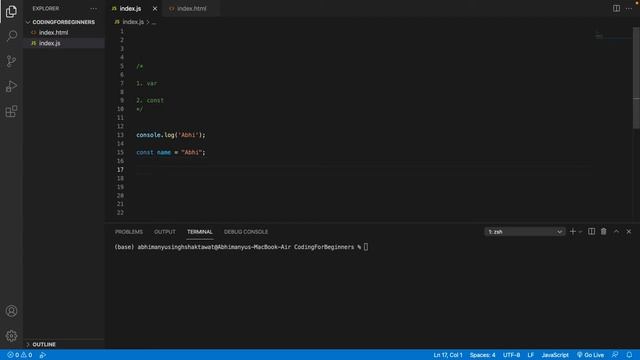Click the EXPLORER panel title

46,9
